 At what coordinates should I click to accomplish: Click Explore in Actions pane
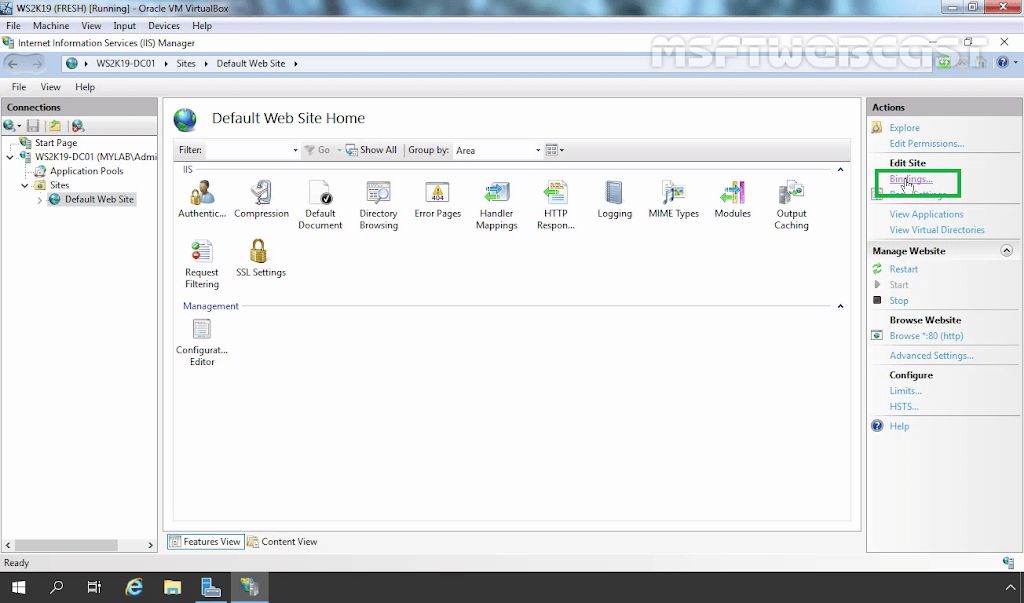(904, 128)
